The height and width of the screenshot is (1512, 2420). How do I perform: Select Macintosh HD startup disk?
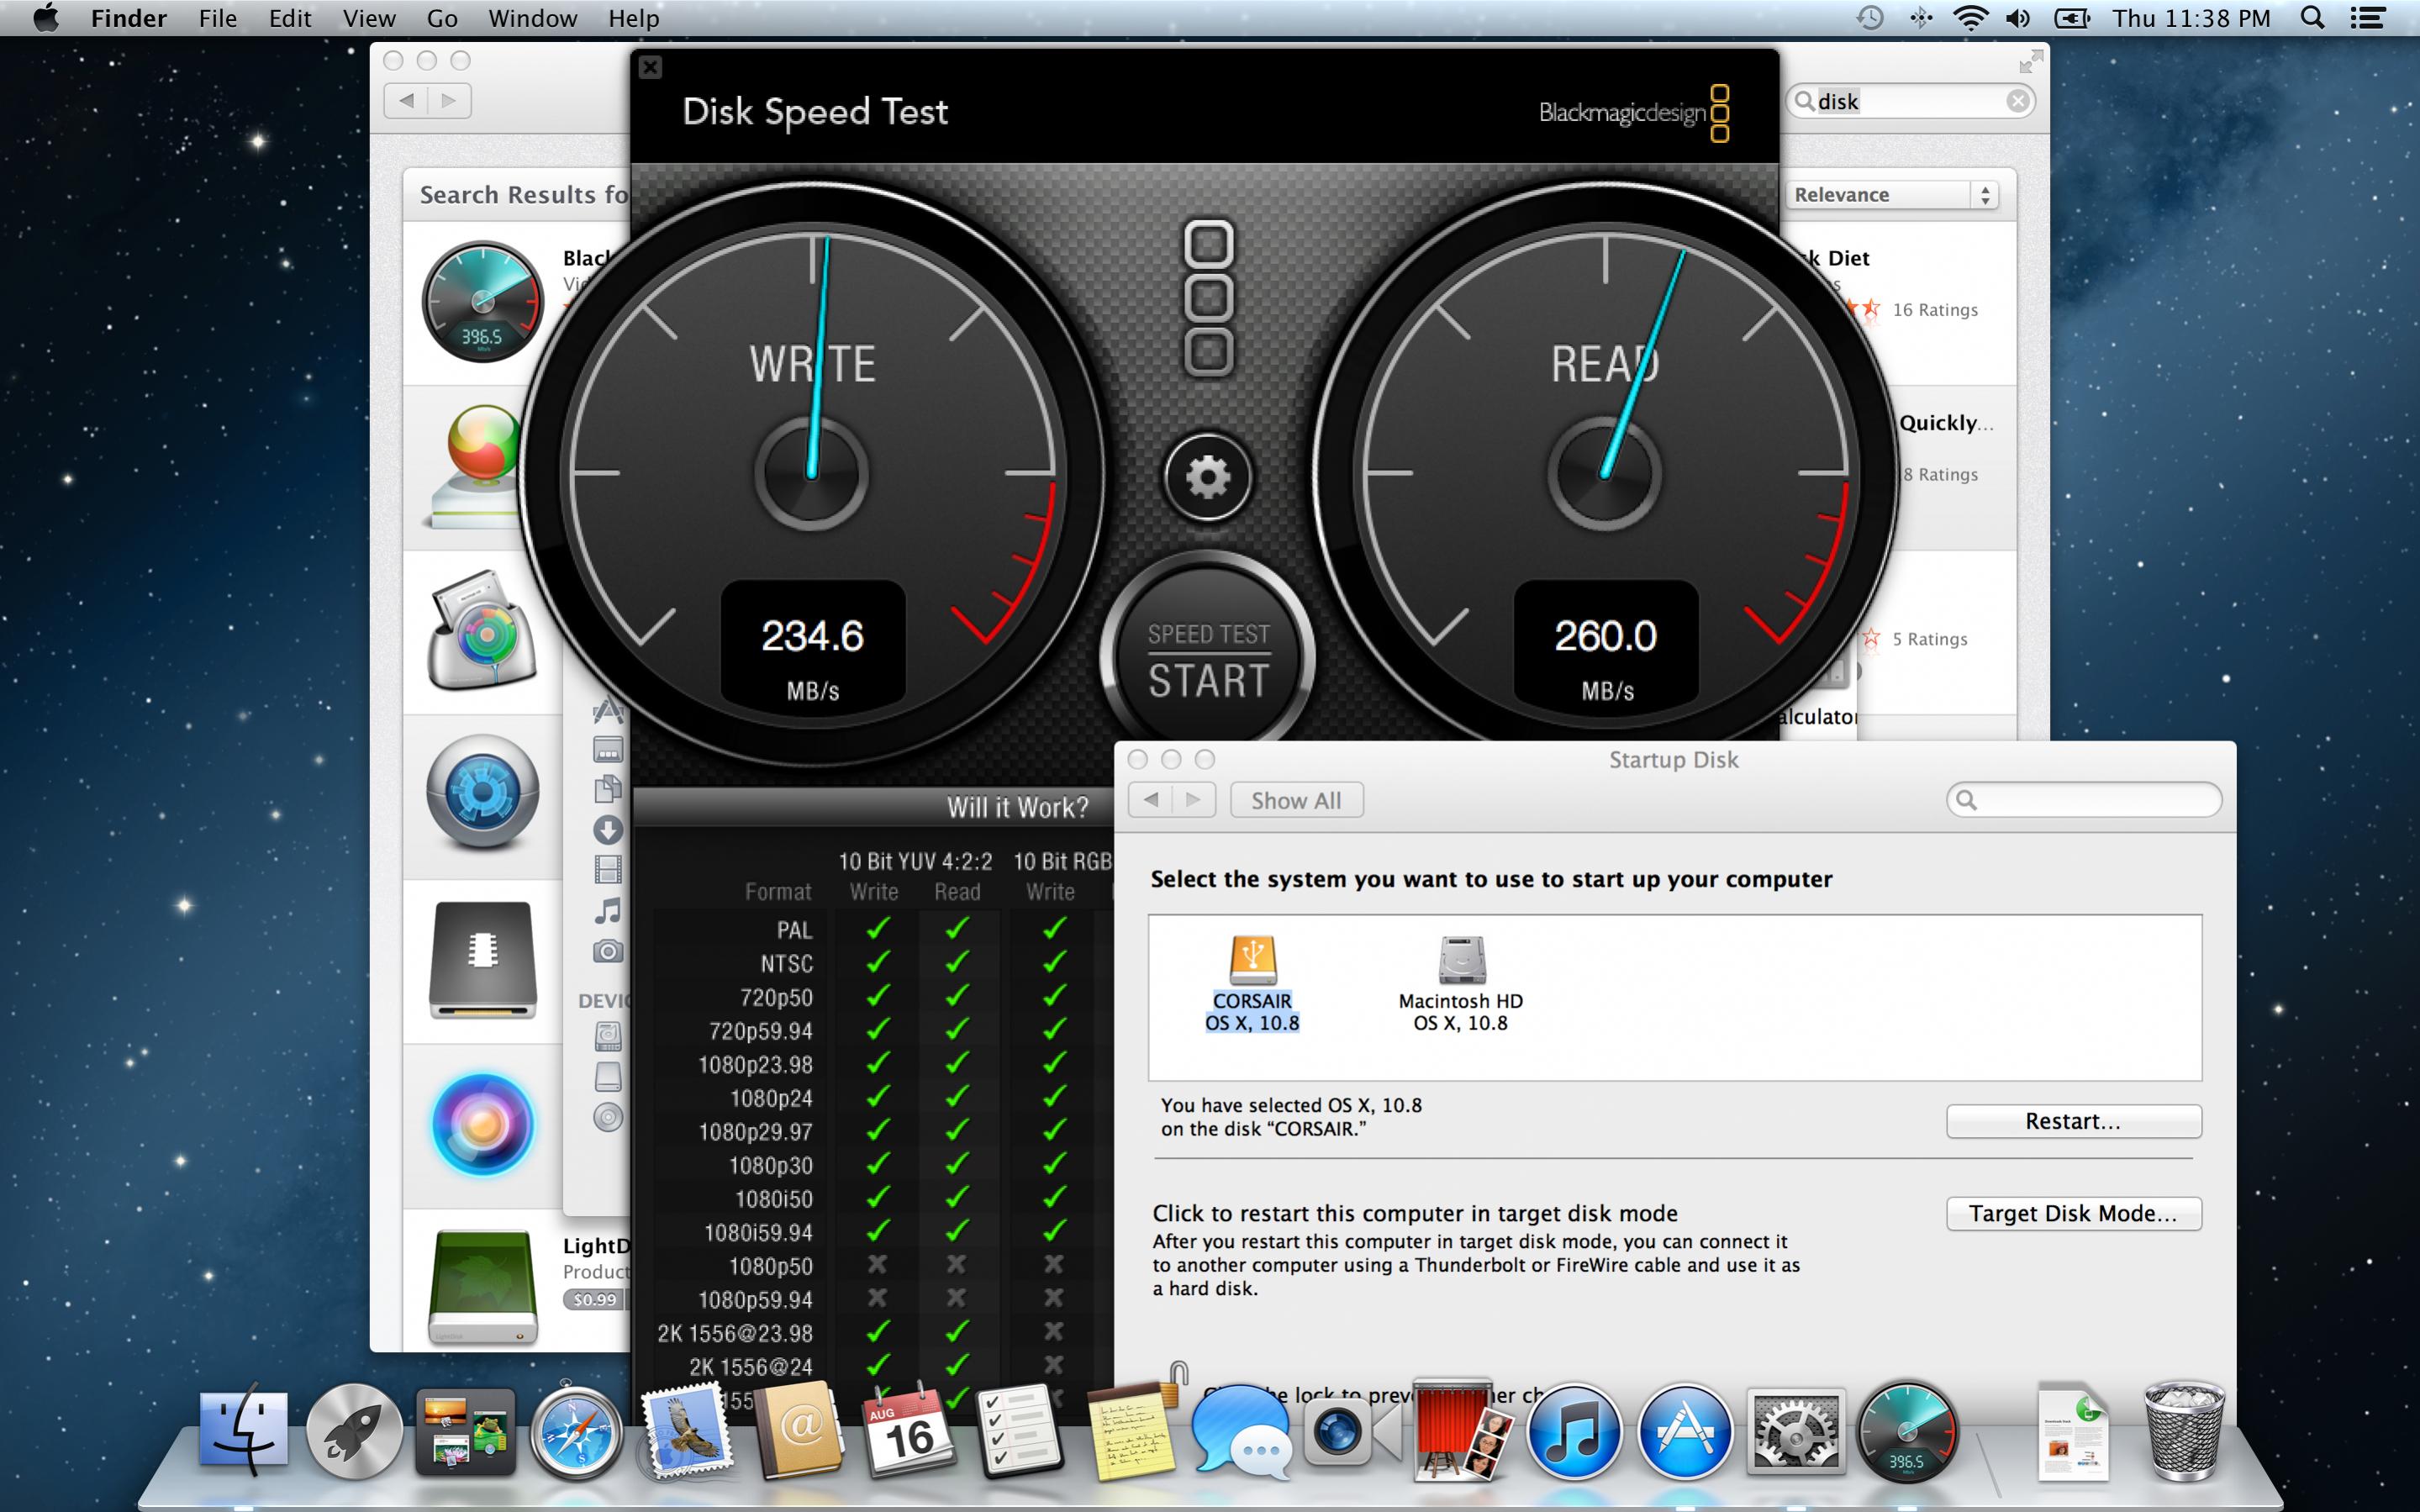[x=1460, y=983]
